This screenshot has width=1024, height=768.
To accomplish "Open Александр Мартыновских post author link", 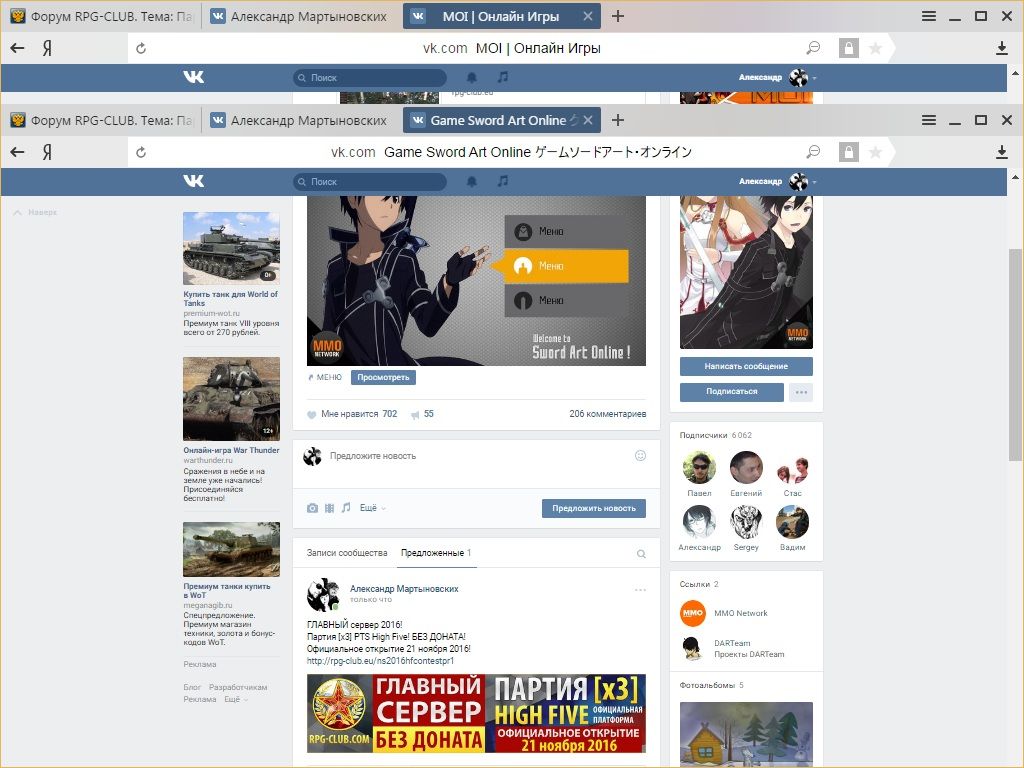I will tap(404, 589).
